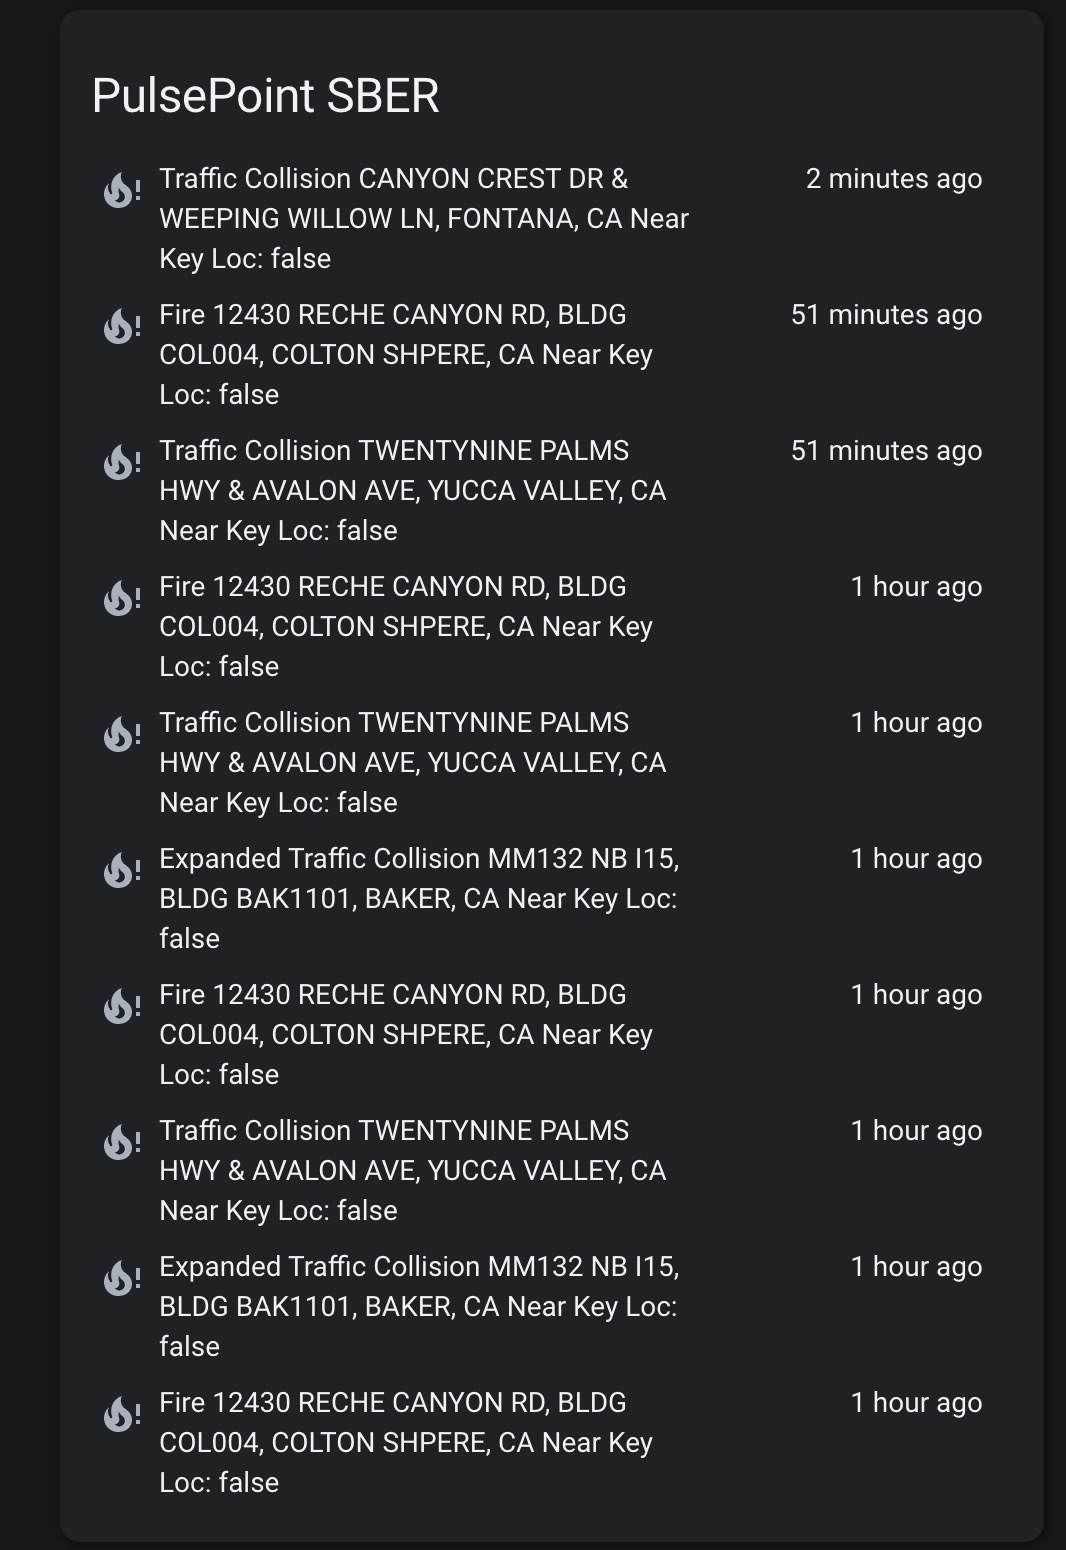Select icon next to Yucca Valley collision 51 minutes ago
Image resolution: width=1066 pixels, height=1550 pixels.
coord(121,461)
